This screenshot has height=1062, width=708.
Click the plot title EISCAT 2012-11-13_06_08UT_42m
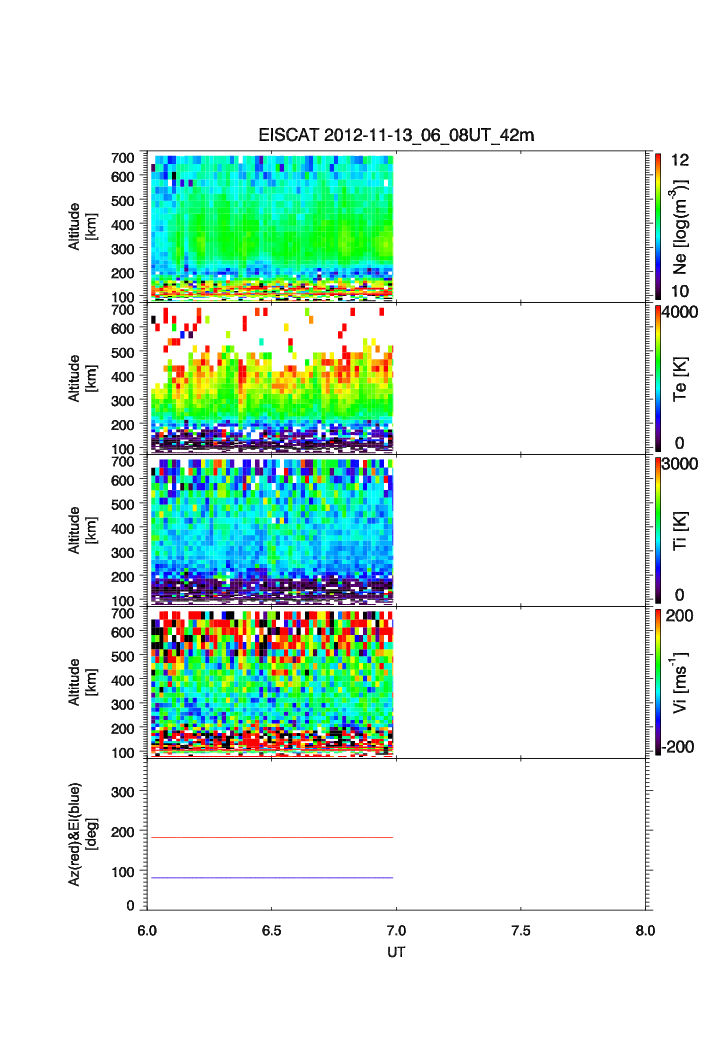click(396, 136)
